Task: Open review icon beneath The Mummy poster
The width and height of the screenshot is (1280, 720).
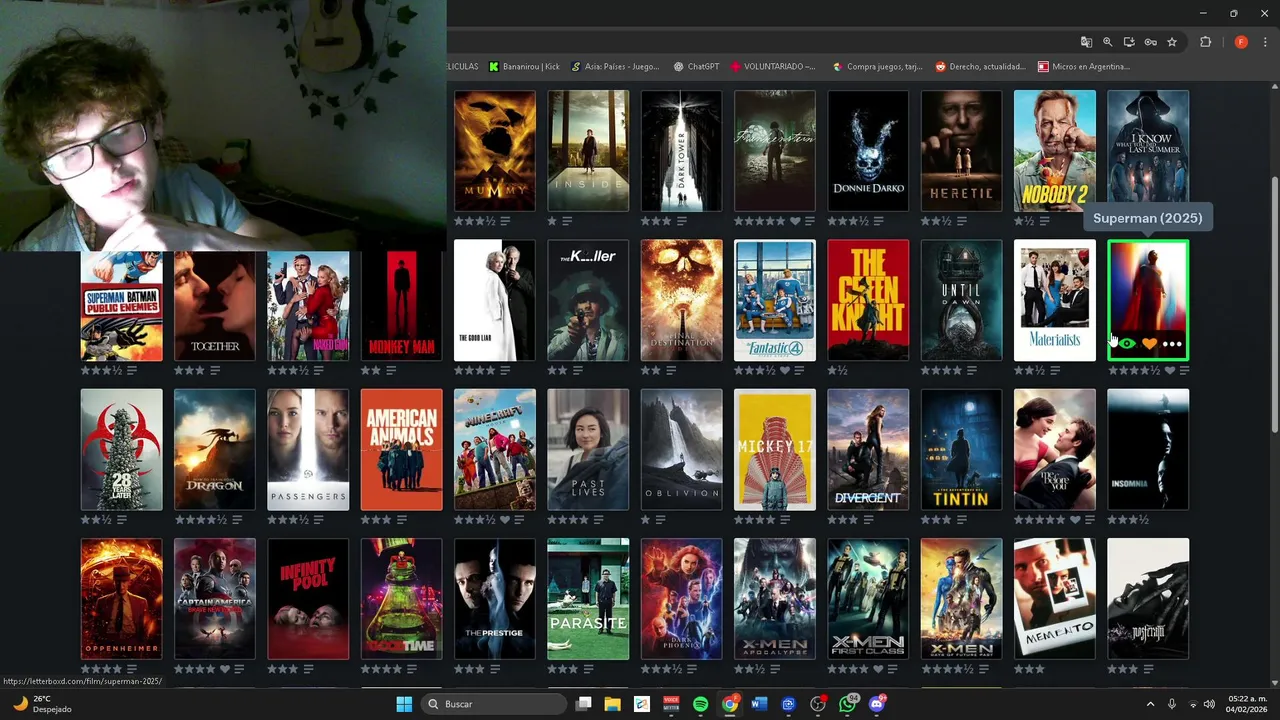Action: click(x=505, y=221)
